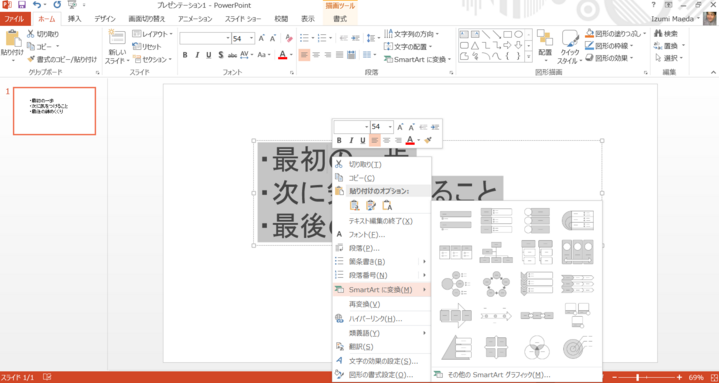
Task: Click Keep Text Only paste option icon
Action: point(387,205)
